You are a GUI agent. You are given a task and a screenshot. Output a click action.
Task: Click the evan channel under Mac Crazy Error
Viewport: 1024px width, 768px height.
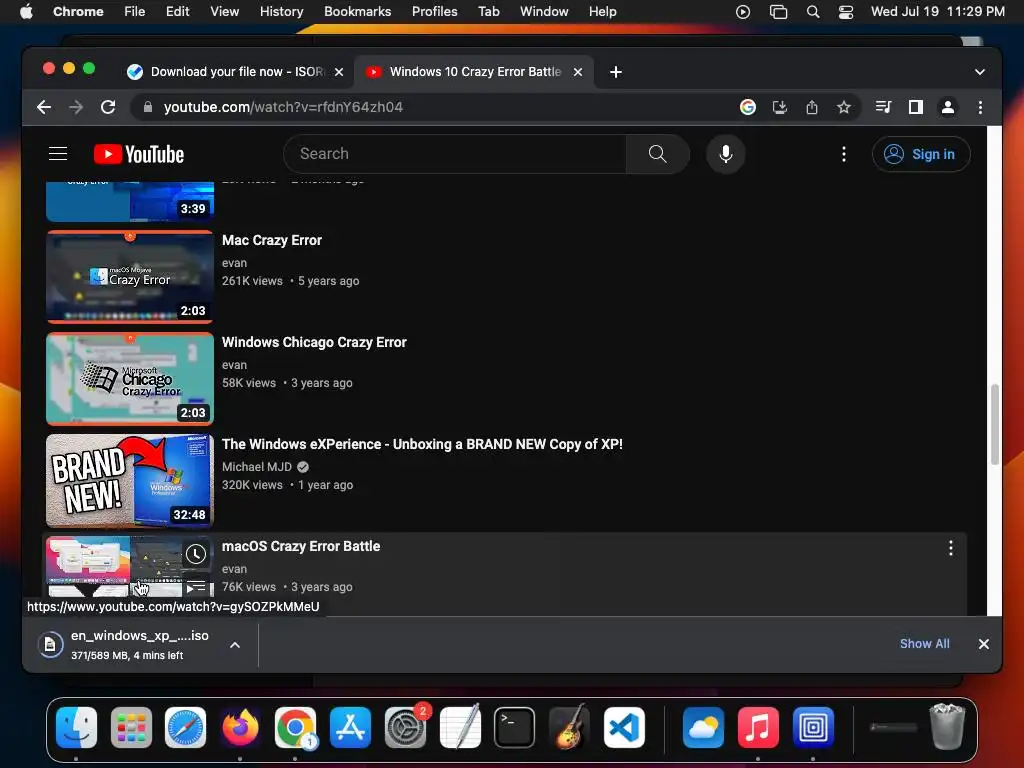[234, 263]
